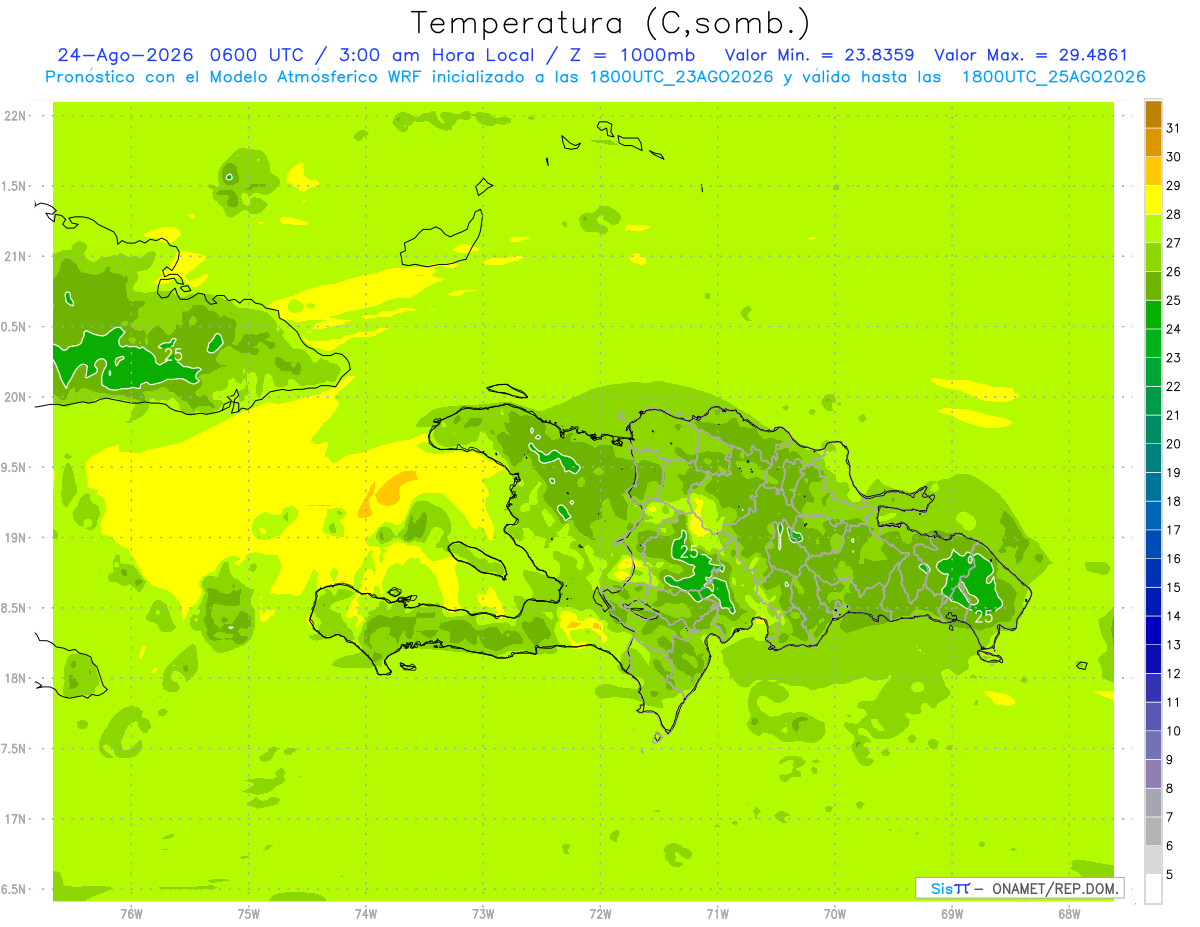Click the 'Valor Max. = 29.4861' value

point(1030,56)
